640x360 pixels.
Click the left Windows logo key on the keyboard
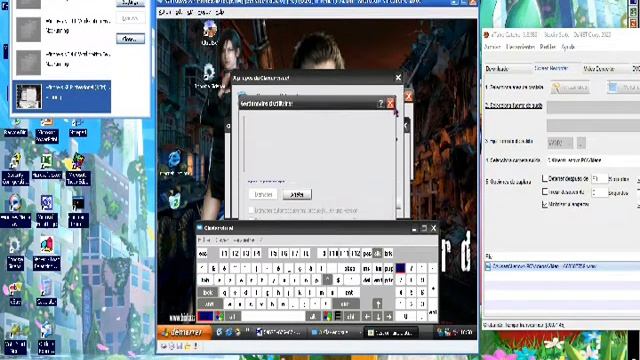(x=219, y=316)
